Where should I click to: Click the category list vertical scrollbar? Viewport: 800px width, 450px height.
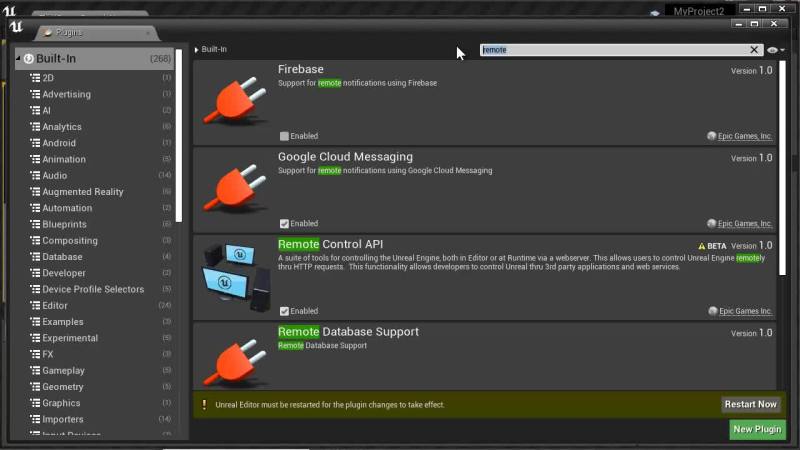tap(179, 136)
